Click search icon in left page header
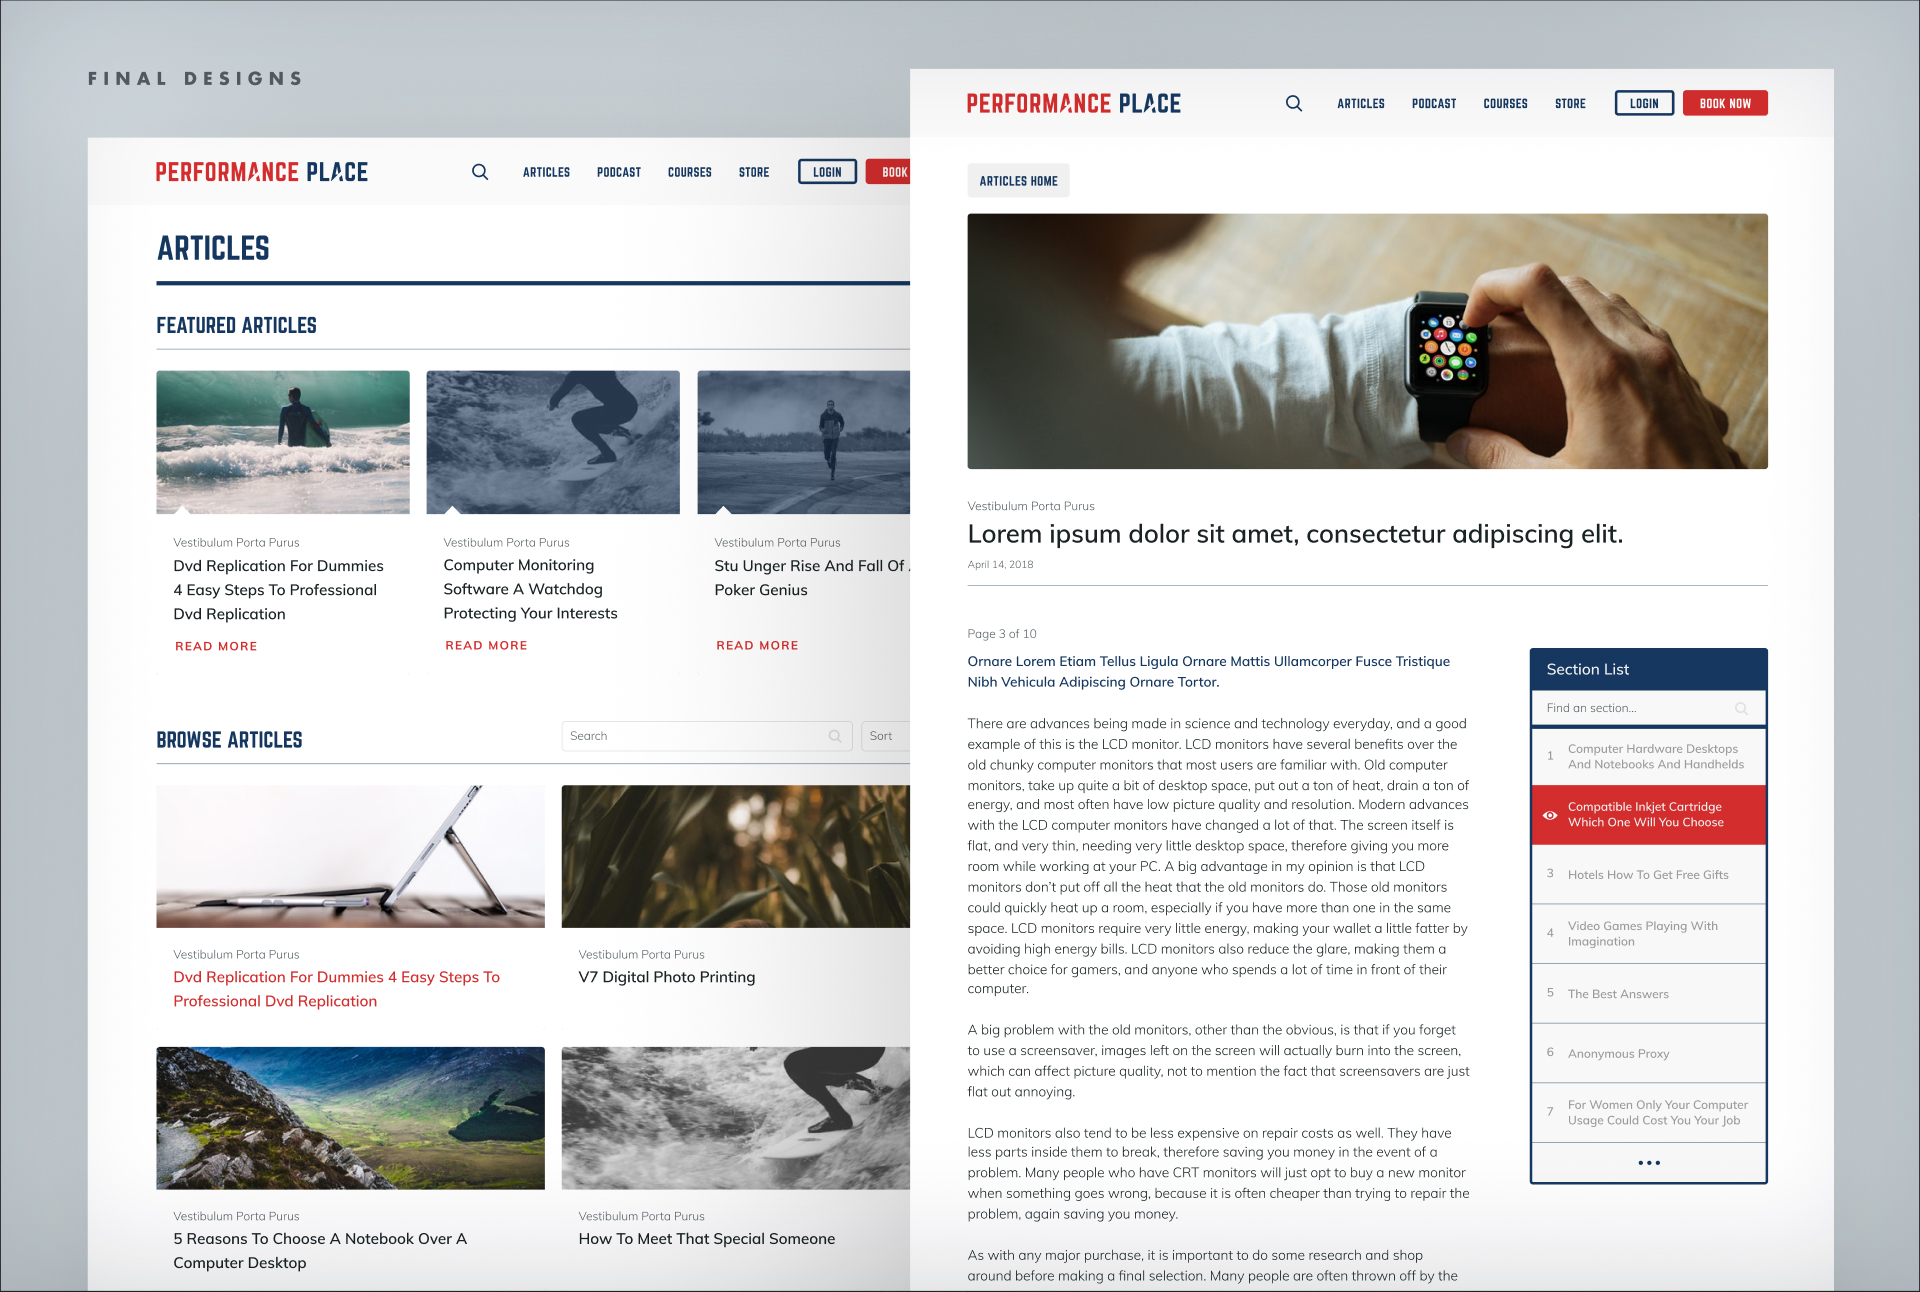The width and height of the screenshot is (1920, 1292). [480, 172]
